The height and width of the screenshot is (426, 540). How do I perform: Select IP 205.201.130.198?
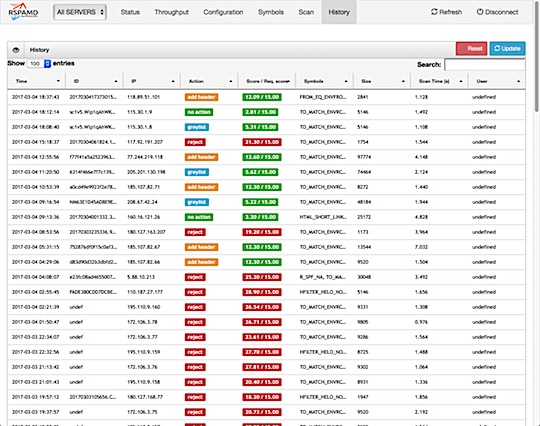click(x=146, y=172)
